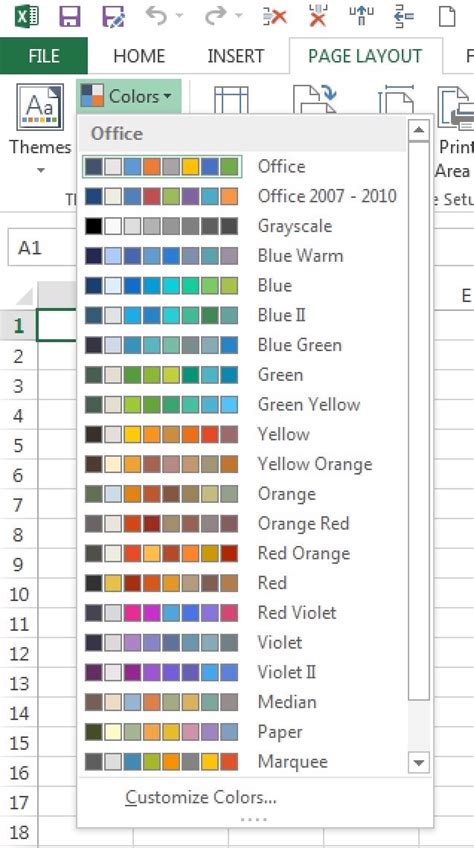Click the New blank document icon
The width and height of the screenshot is (474, 848).
point(447,16)
